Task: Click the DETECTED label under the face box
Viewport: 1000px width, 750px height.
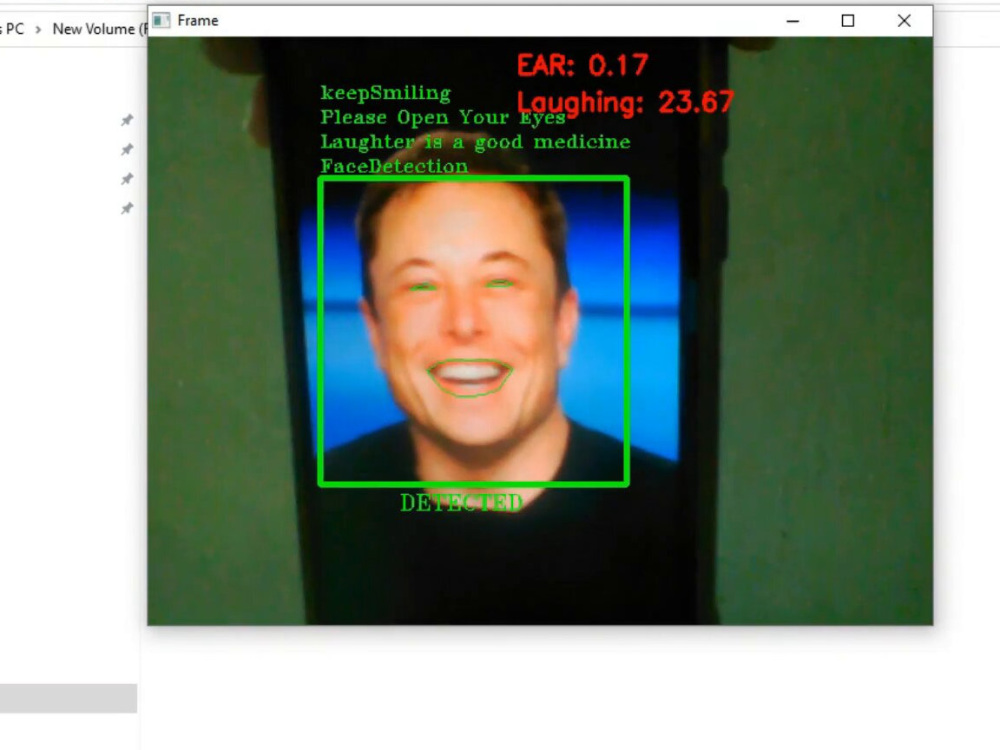Action: [x=461, y=503]
